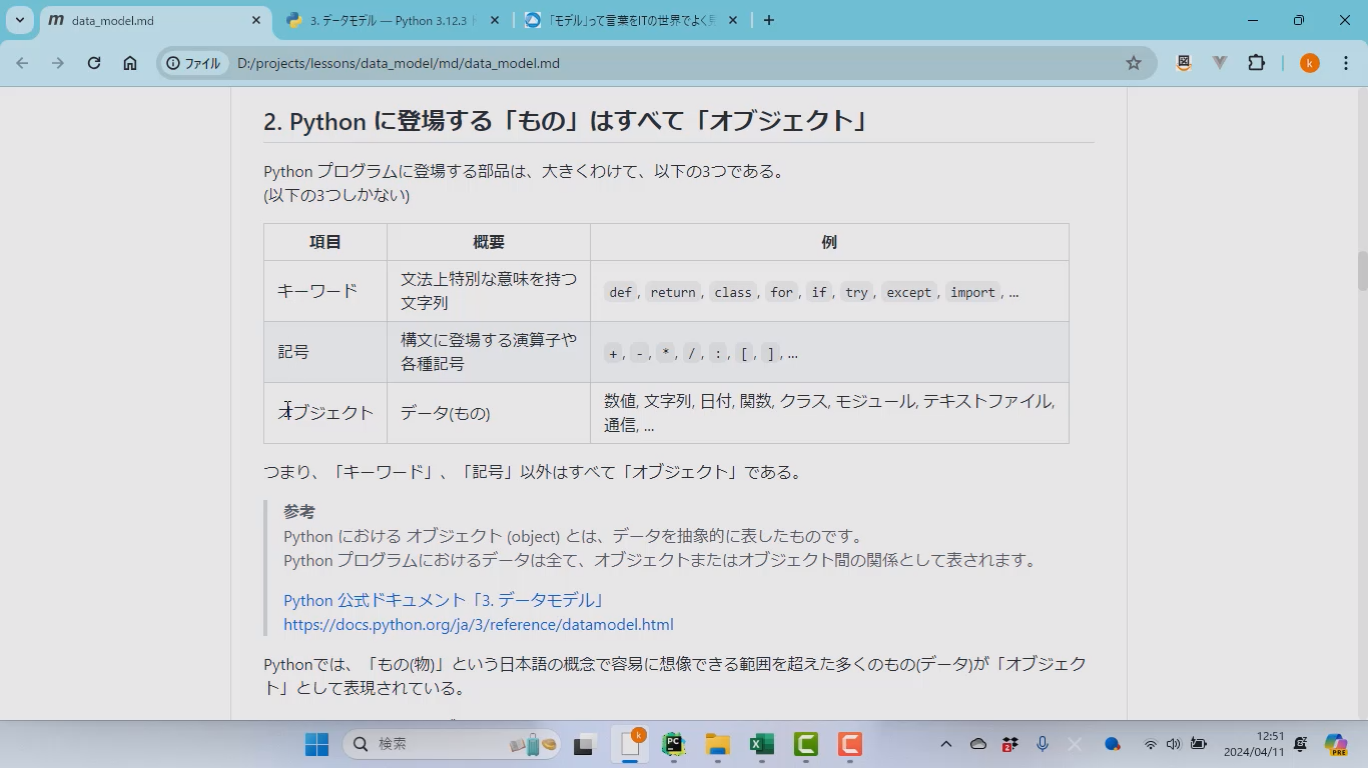
Task: Open the orange user profile avatar
Action: 1309,63
